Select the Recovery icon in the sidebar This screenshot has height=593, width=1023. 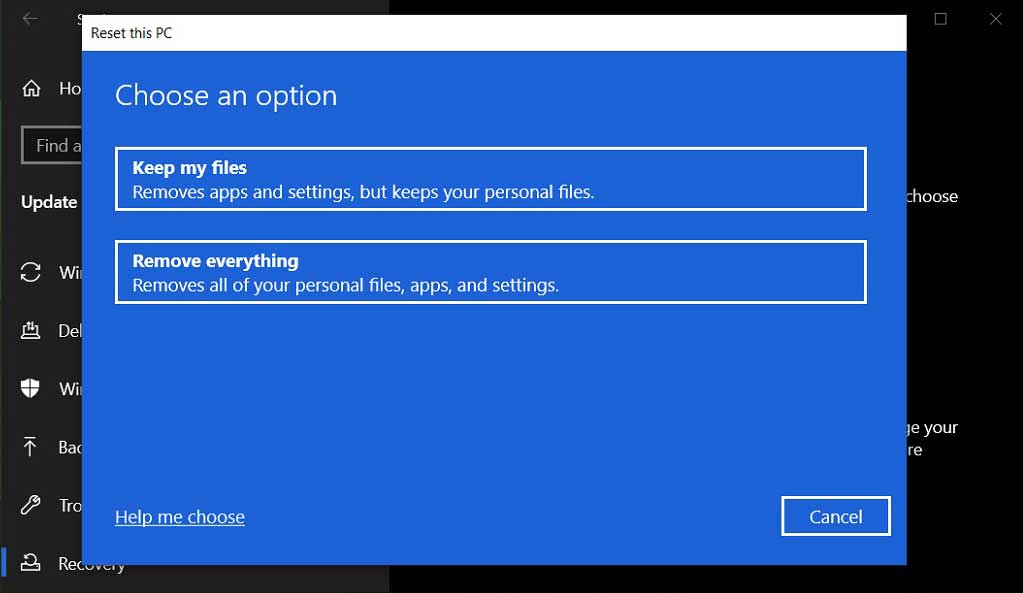31,563
